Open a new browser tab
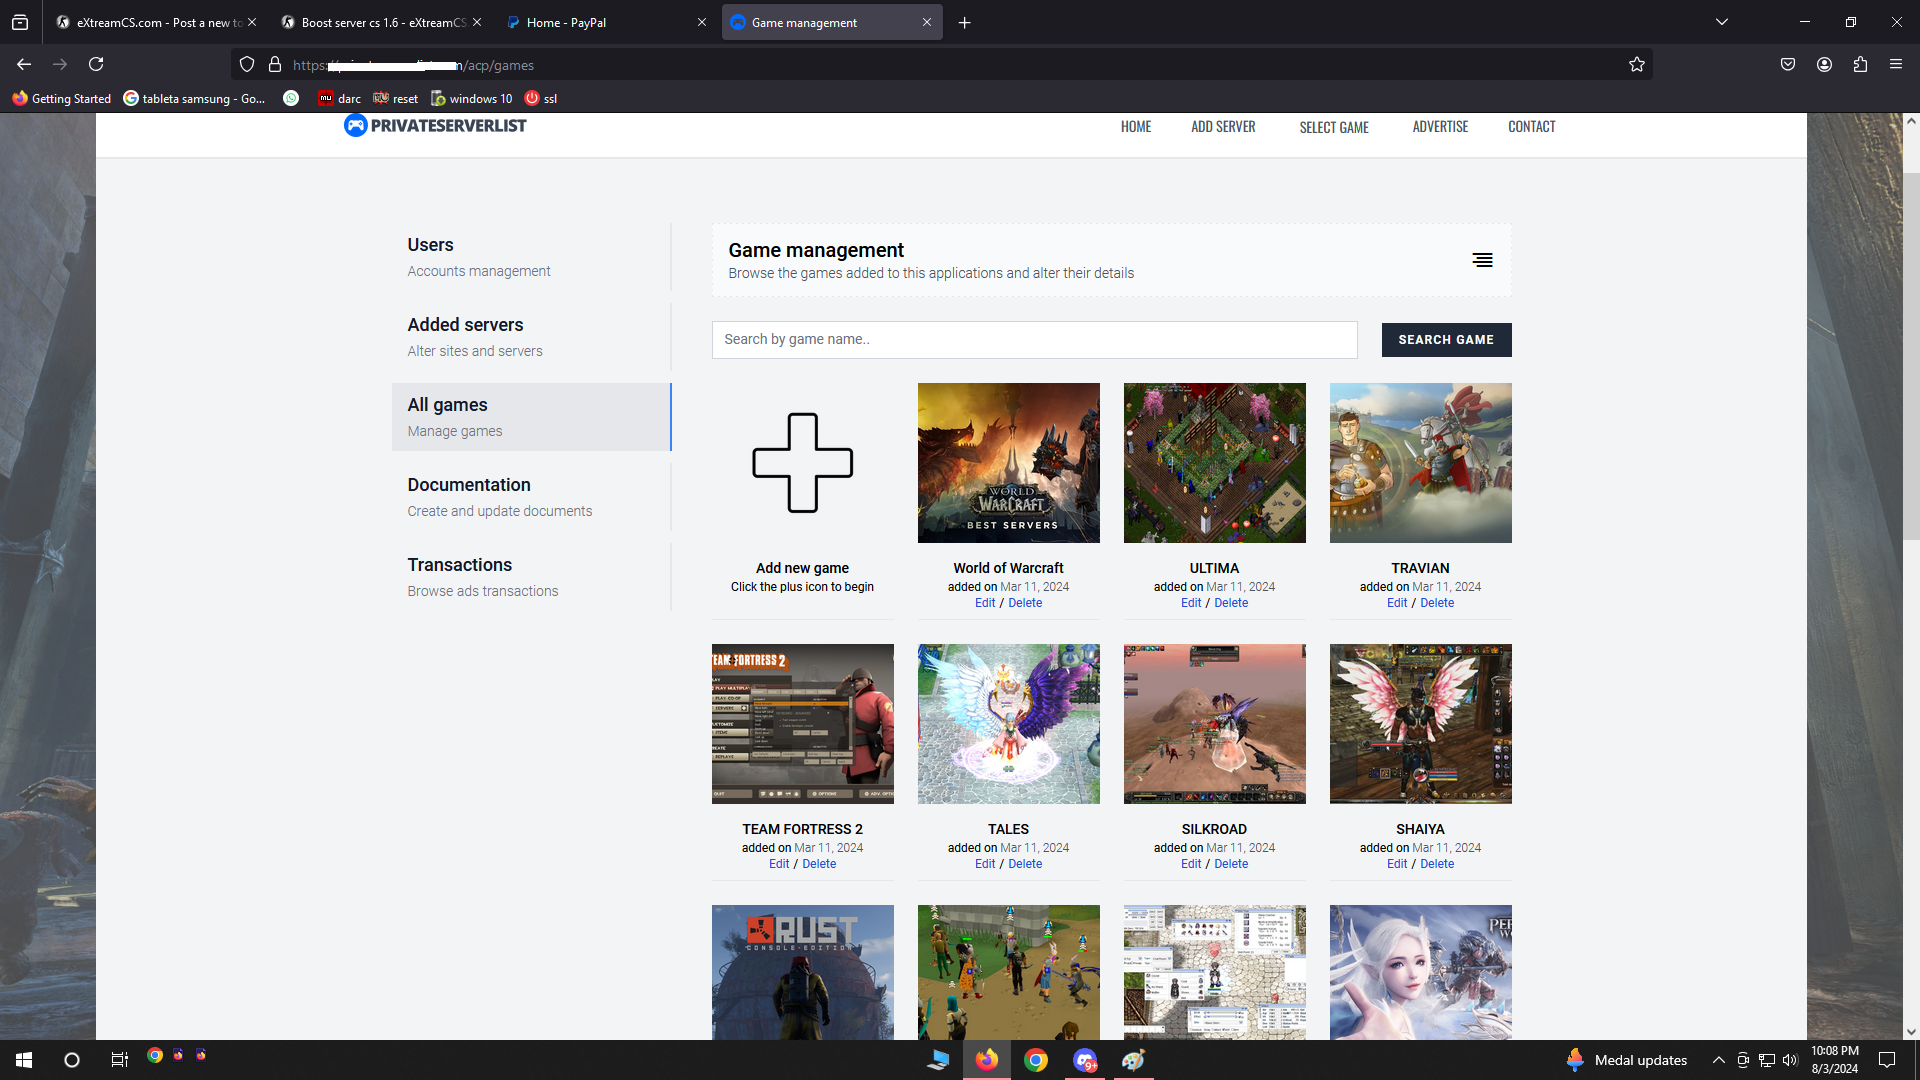 [x=964, y=22]
